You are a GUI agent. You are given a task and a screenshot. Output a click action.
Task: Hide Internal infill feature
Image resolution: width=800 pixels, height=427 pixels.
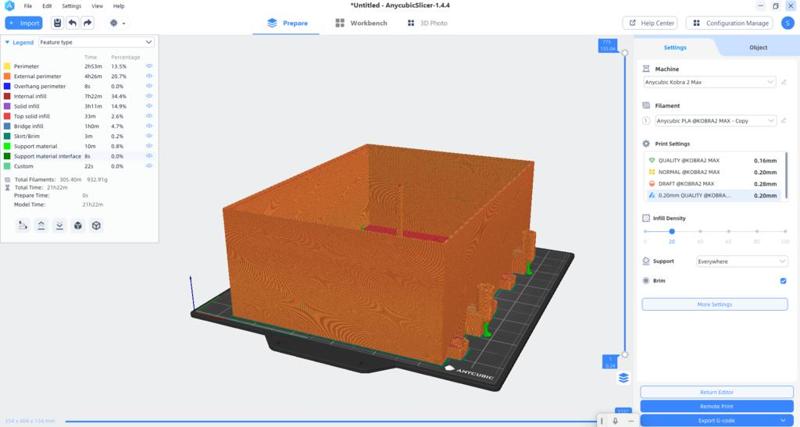(x=149, y=96)
